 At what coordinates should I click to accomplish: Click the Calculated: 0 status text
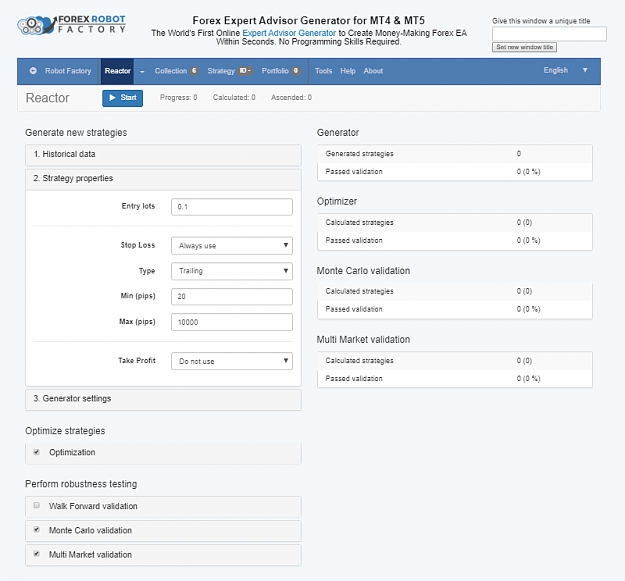(x=234, y=98)
